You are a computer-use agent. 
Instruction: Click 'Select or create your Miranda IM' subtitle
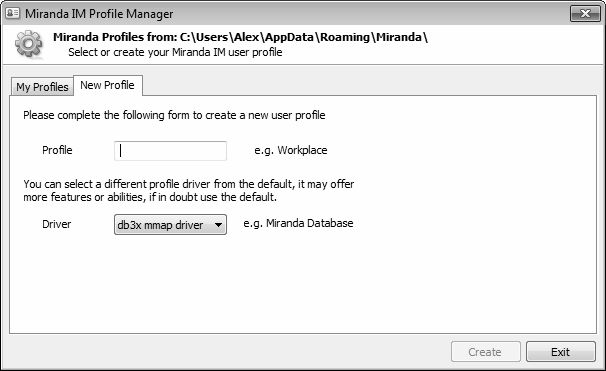[175, 52]
